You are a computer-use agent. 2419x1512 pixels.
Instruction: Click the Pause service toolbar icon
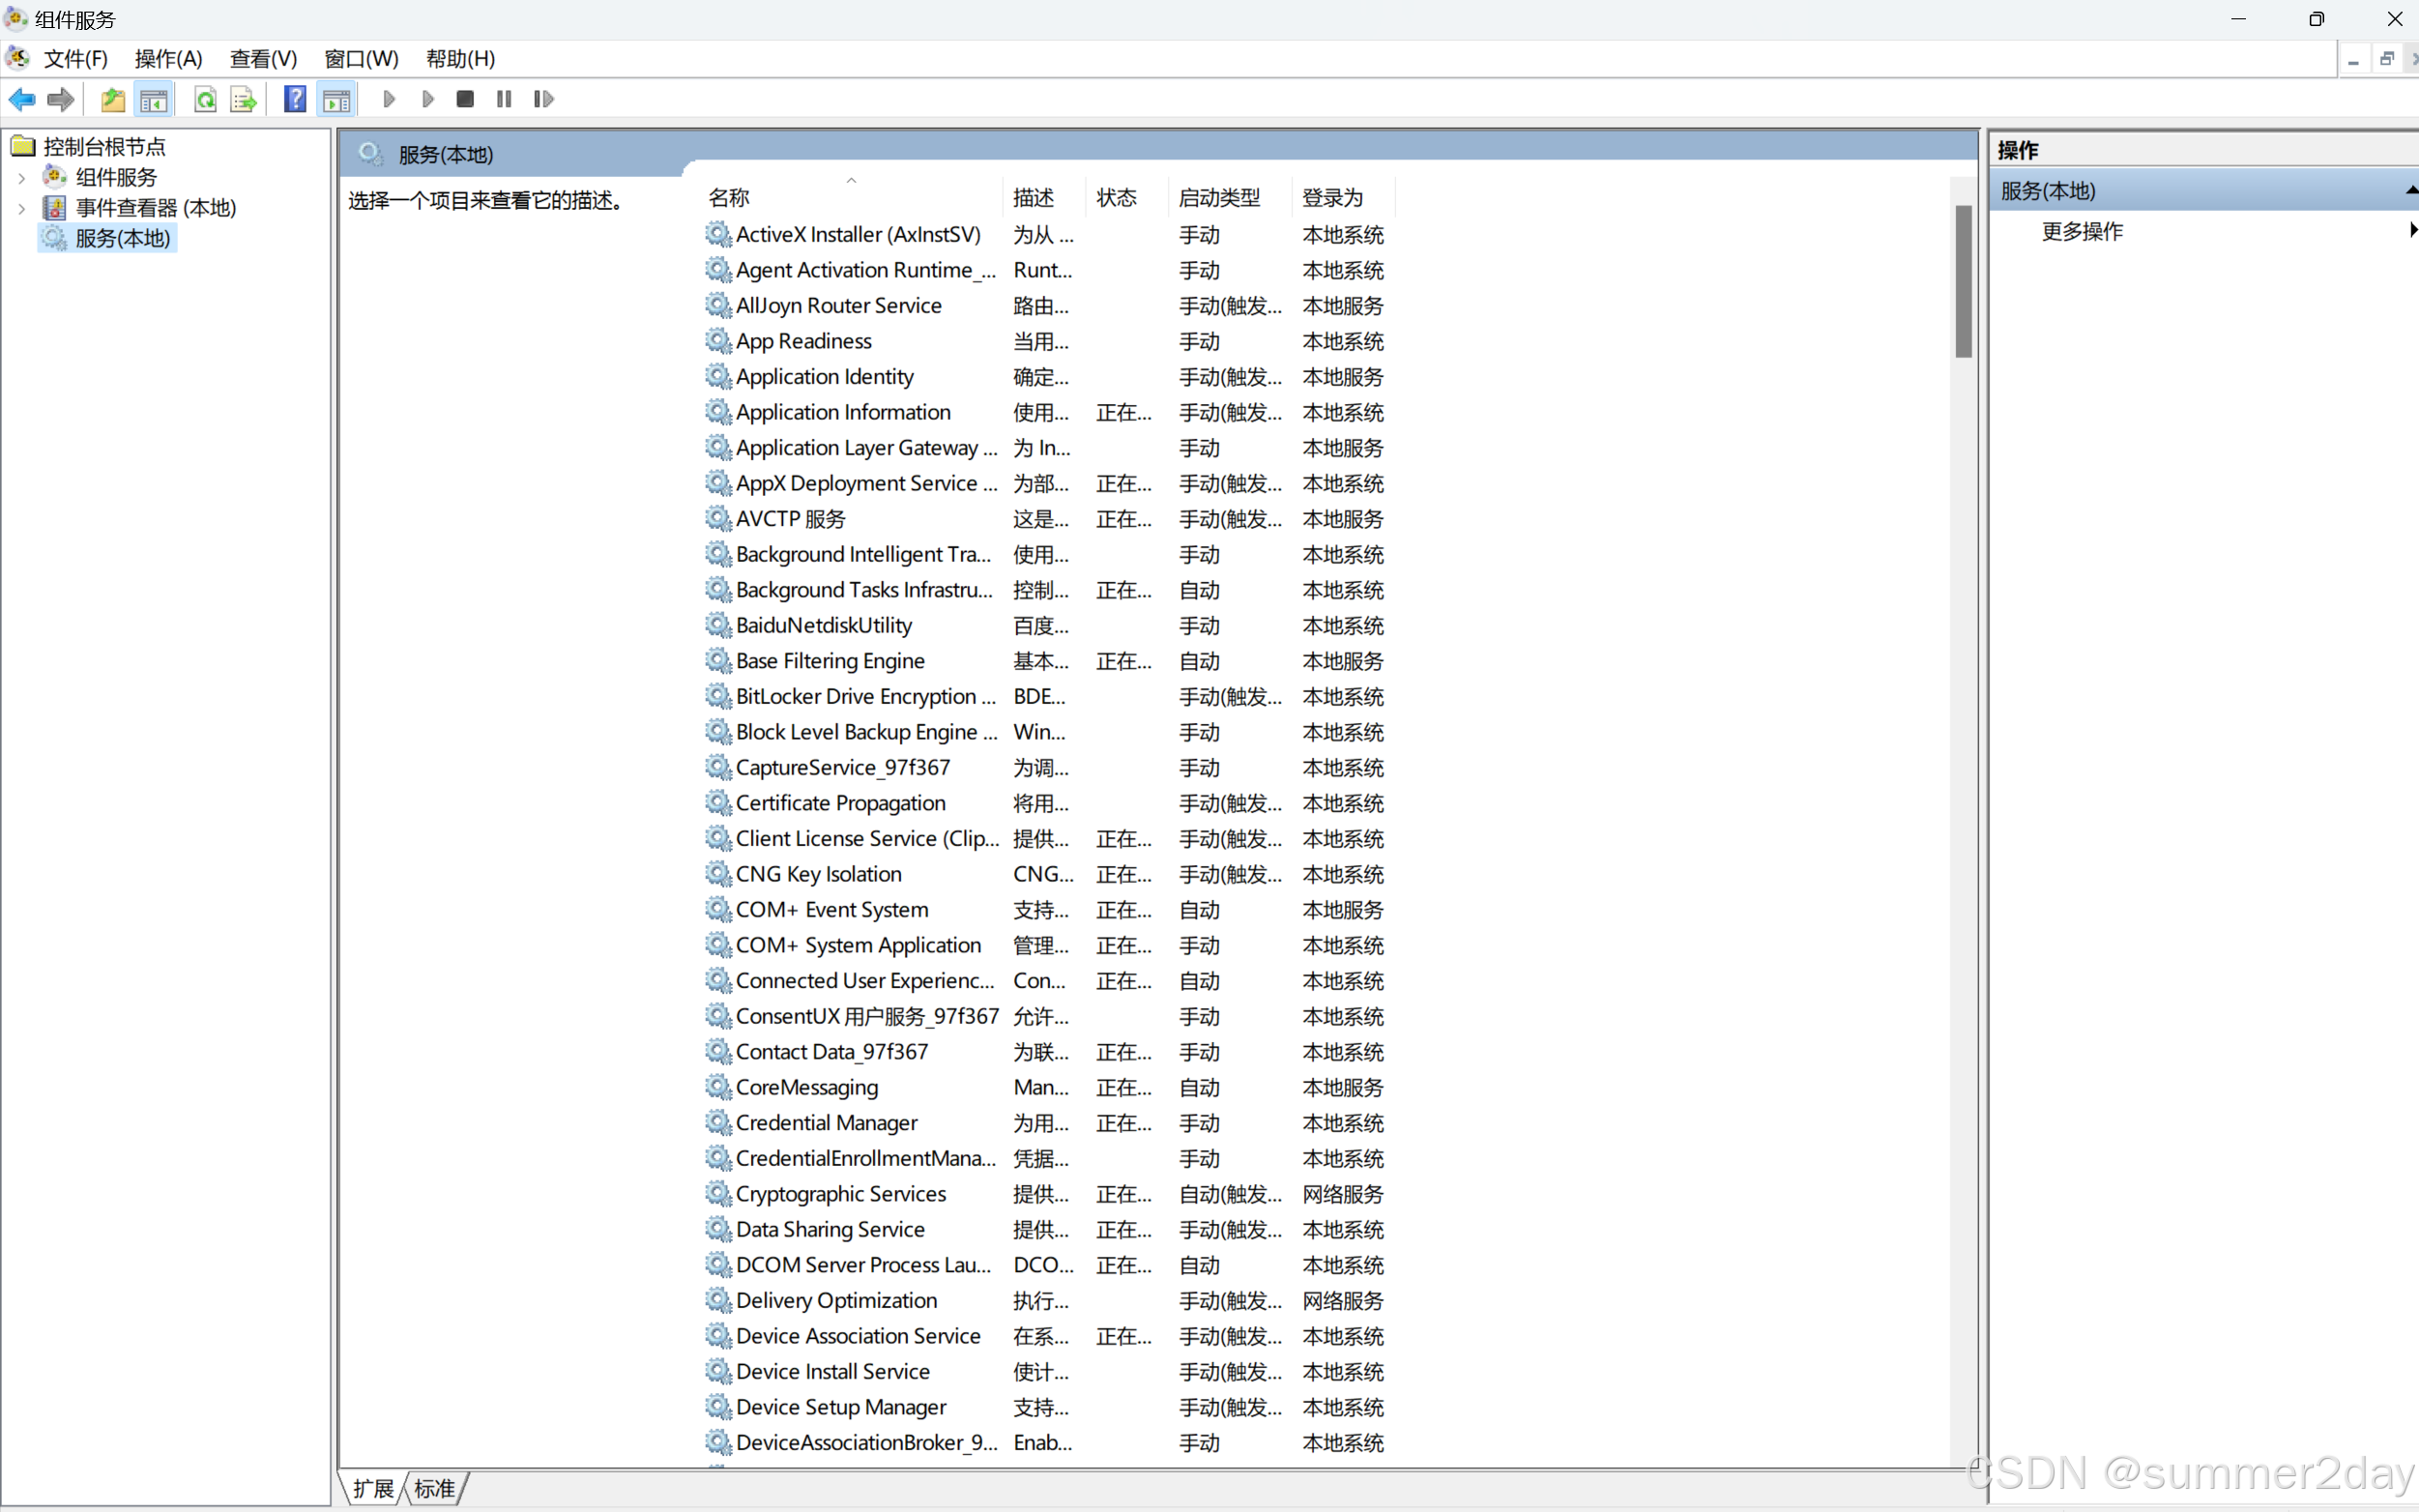tap(504, 99)
